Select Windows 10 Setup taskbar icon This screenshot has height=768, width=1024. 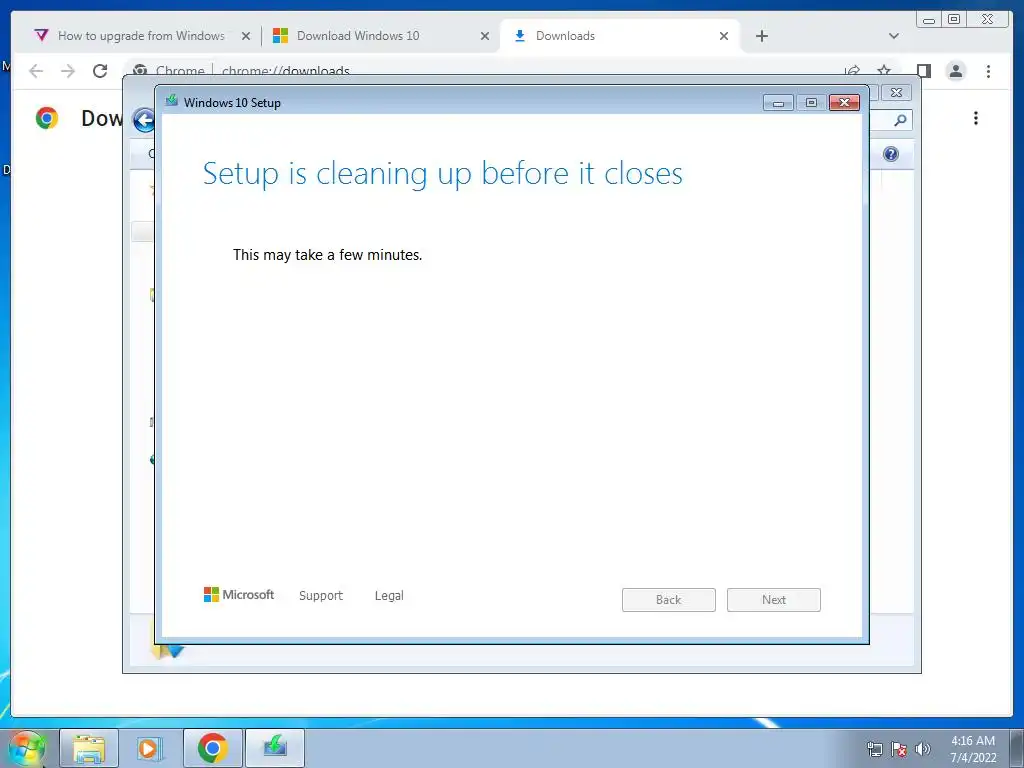point(275,748)
